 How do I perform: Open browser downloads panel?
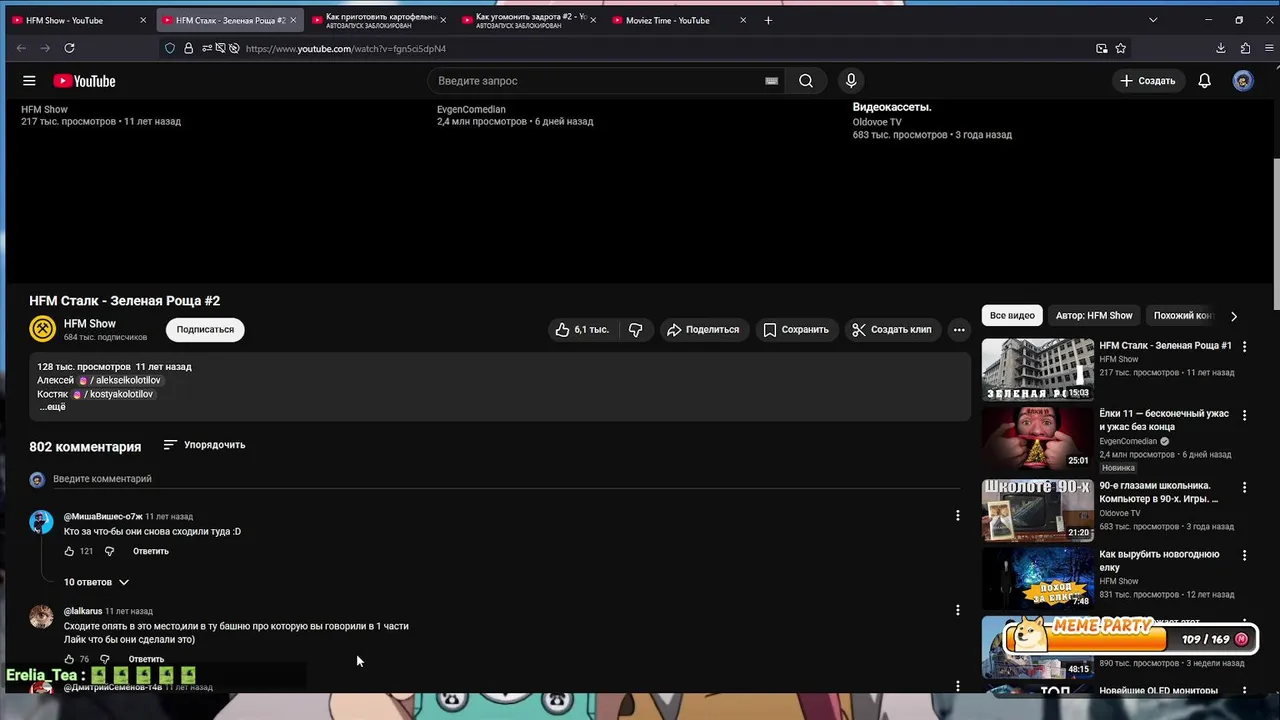[1221, 48]
